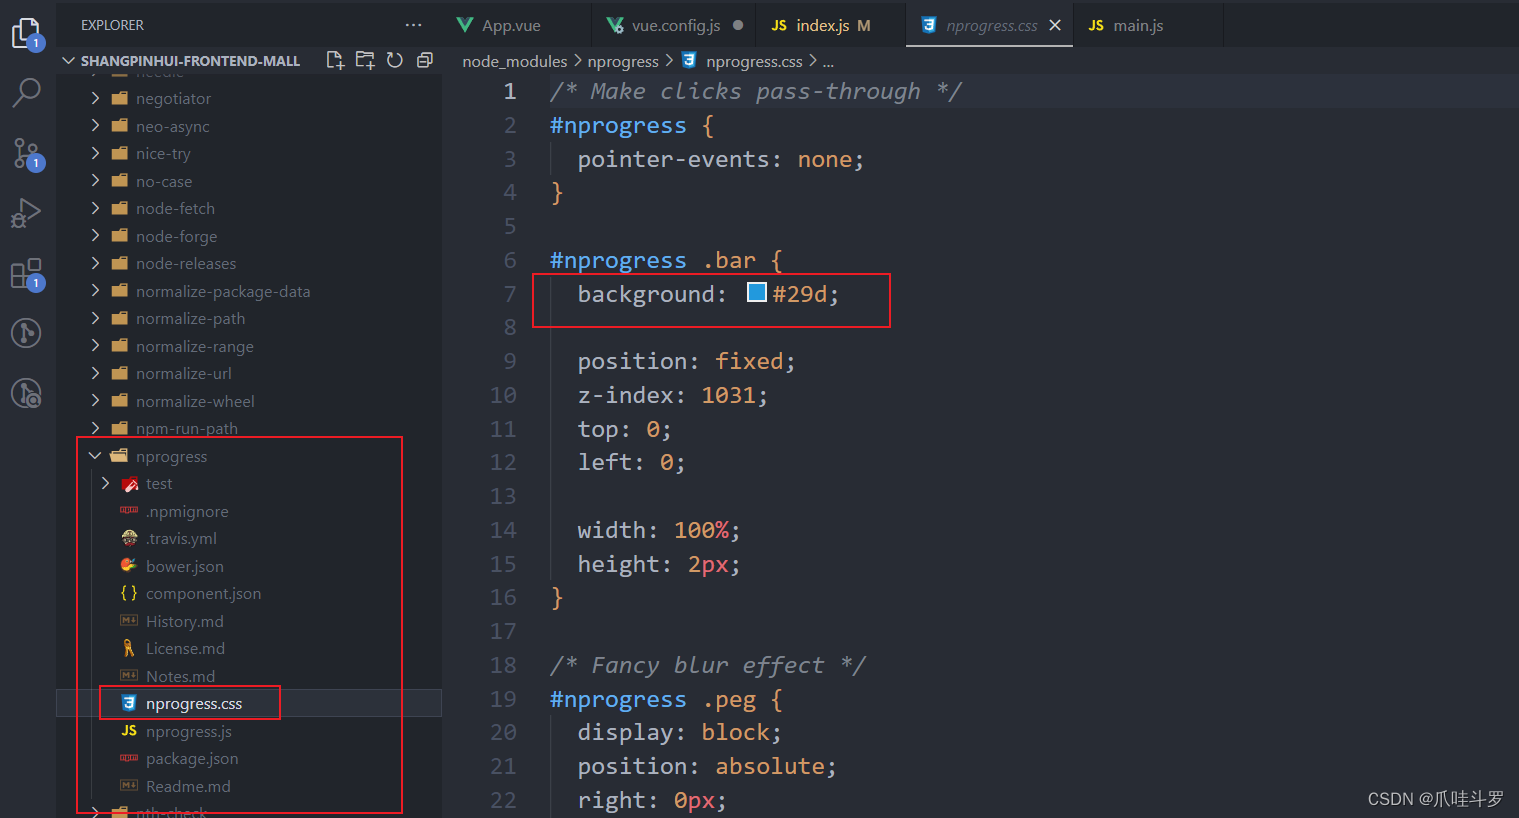Collapse all folders in Explorer

(x=424, y=60)
